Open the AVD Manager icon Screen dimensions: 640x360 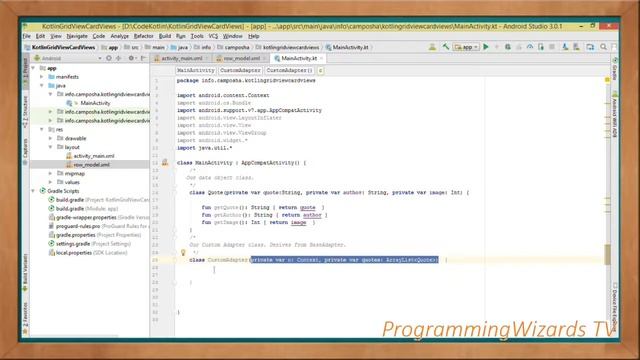(x=565, y=47)
